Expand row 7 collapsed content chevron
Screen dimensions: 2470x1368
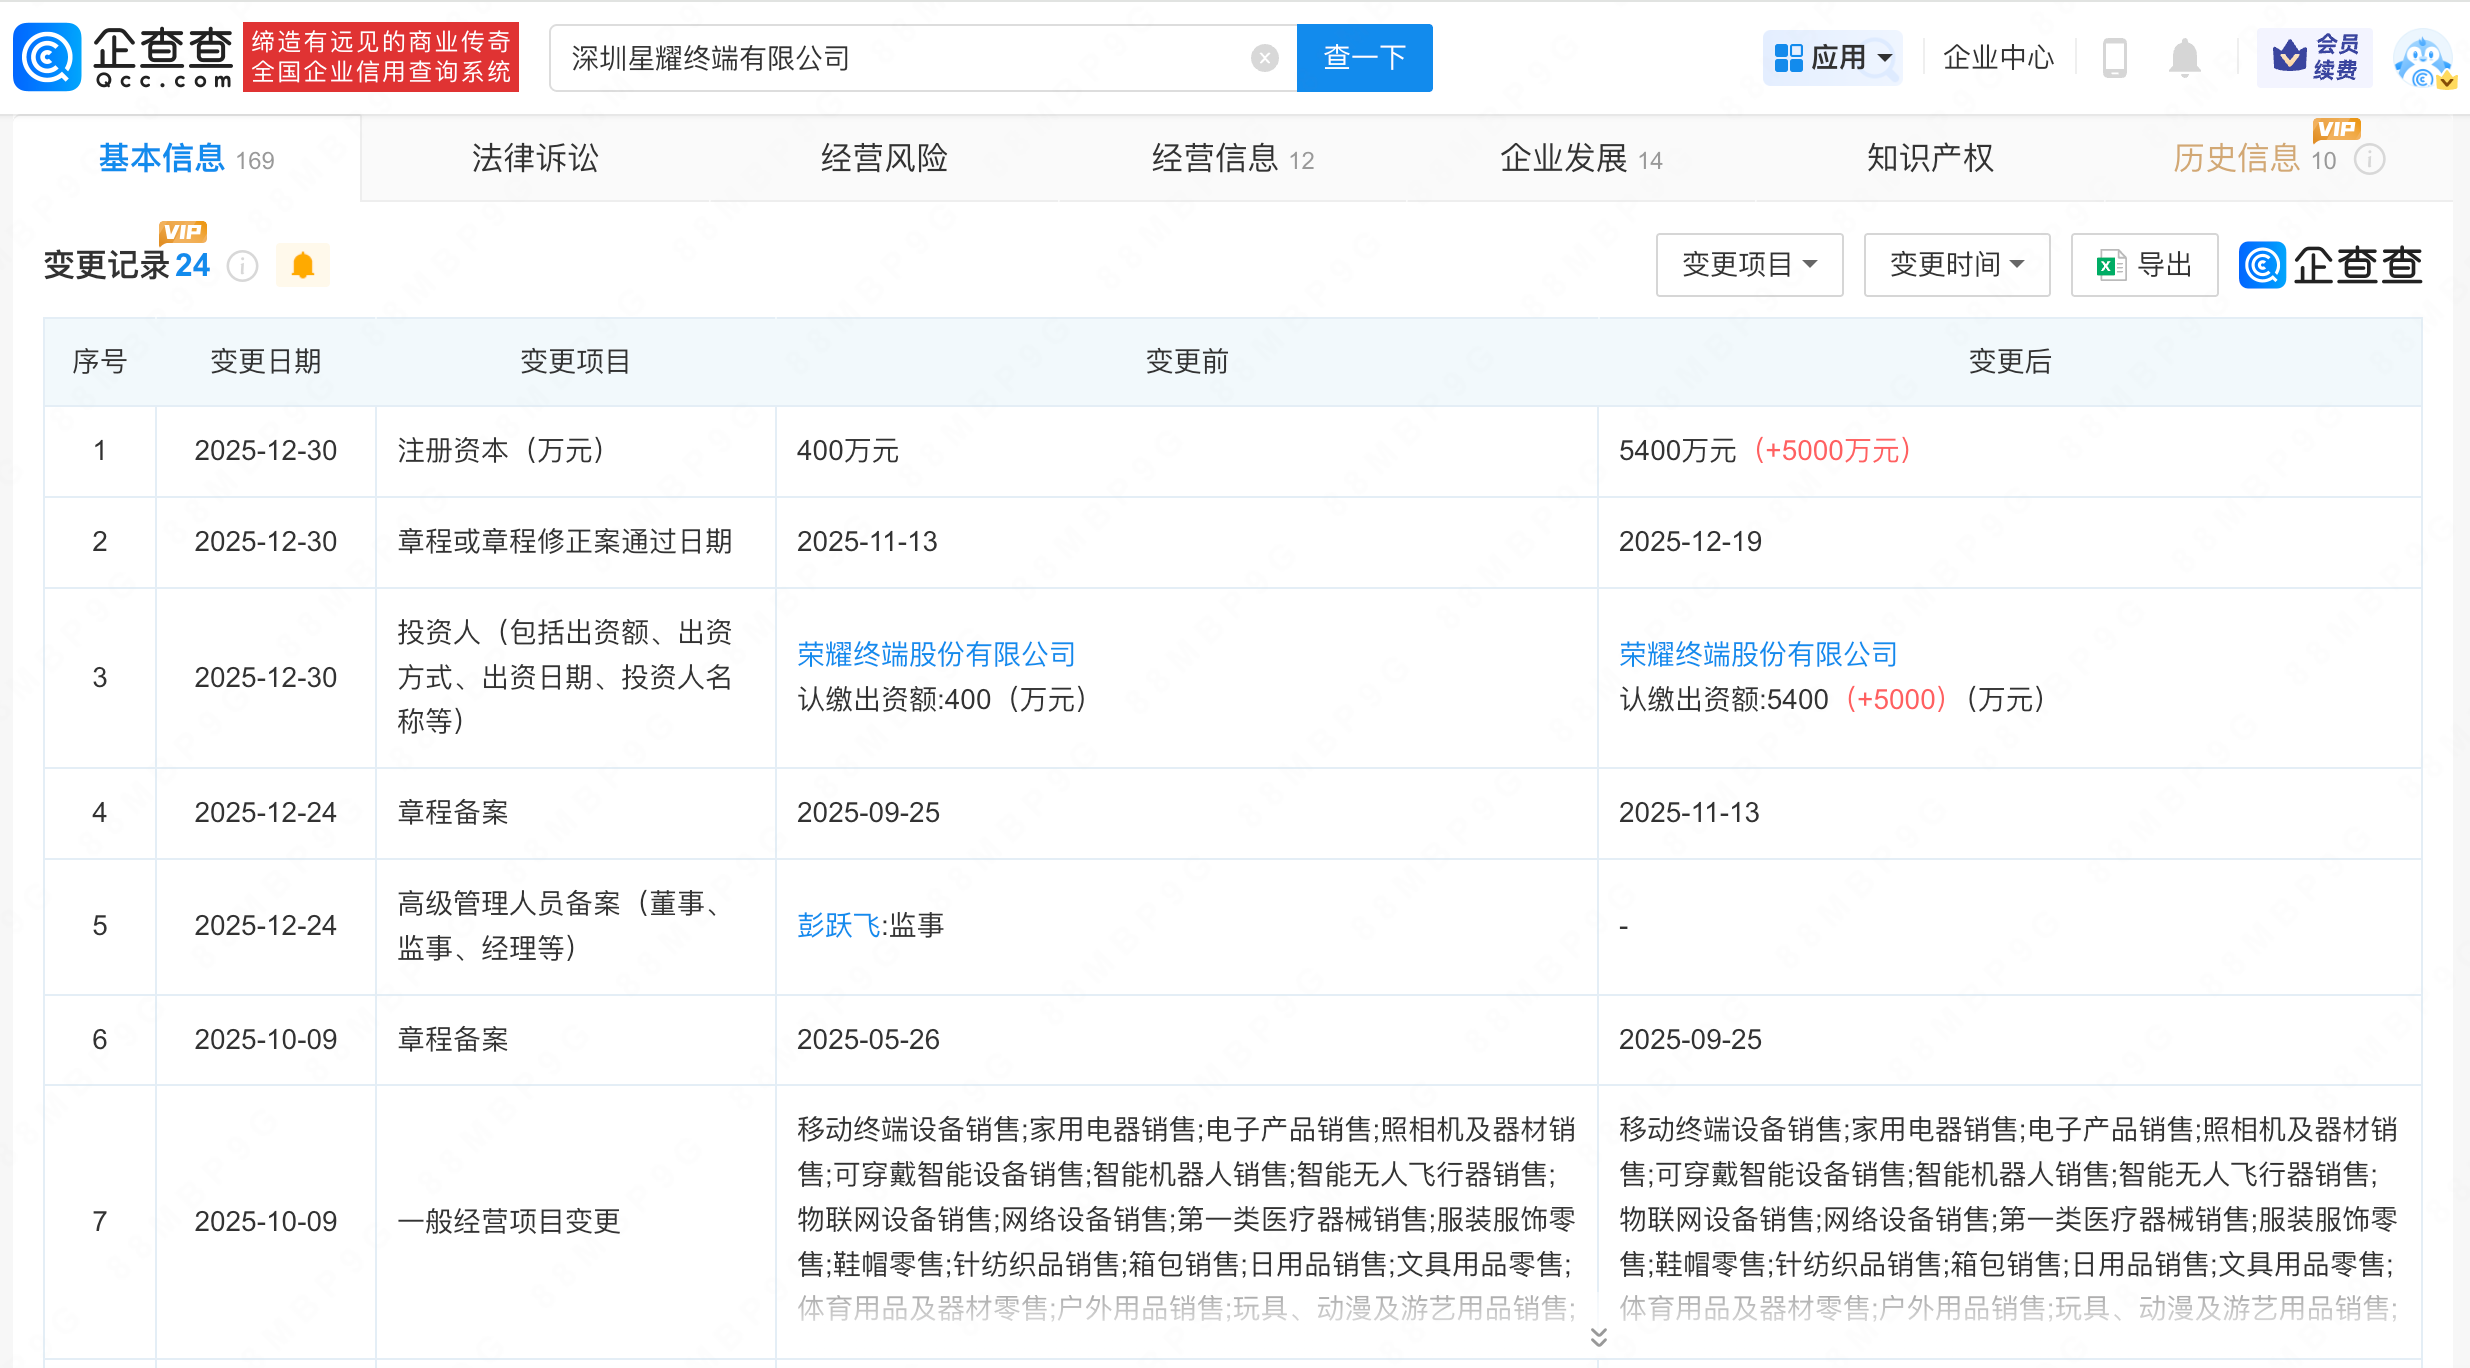click(x=1598, y=1337)
